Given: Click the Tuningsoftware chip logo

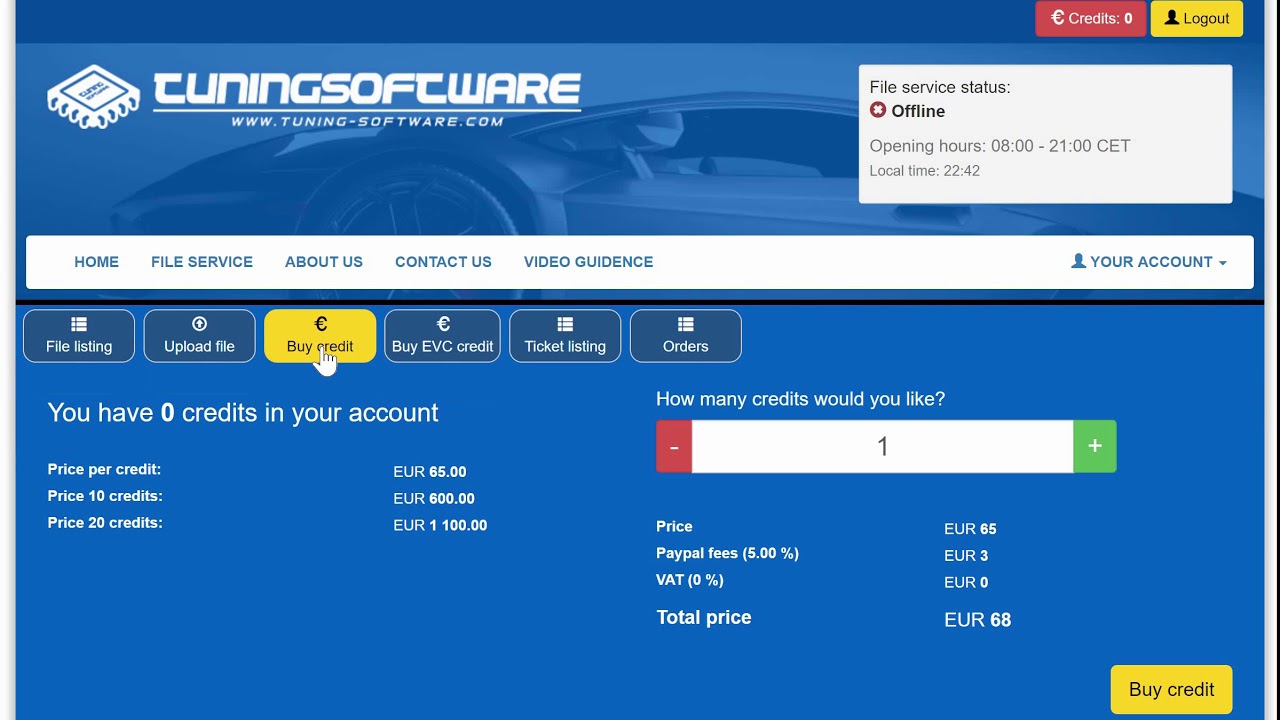Looking at the screenshot, I should 94,96.
